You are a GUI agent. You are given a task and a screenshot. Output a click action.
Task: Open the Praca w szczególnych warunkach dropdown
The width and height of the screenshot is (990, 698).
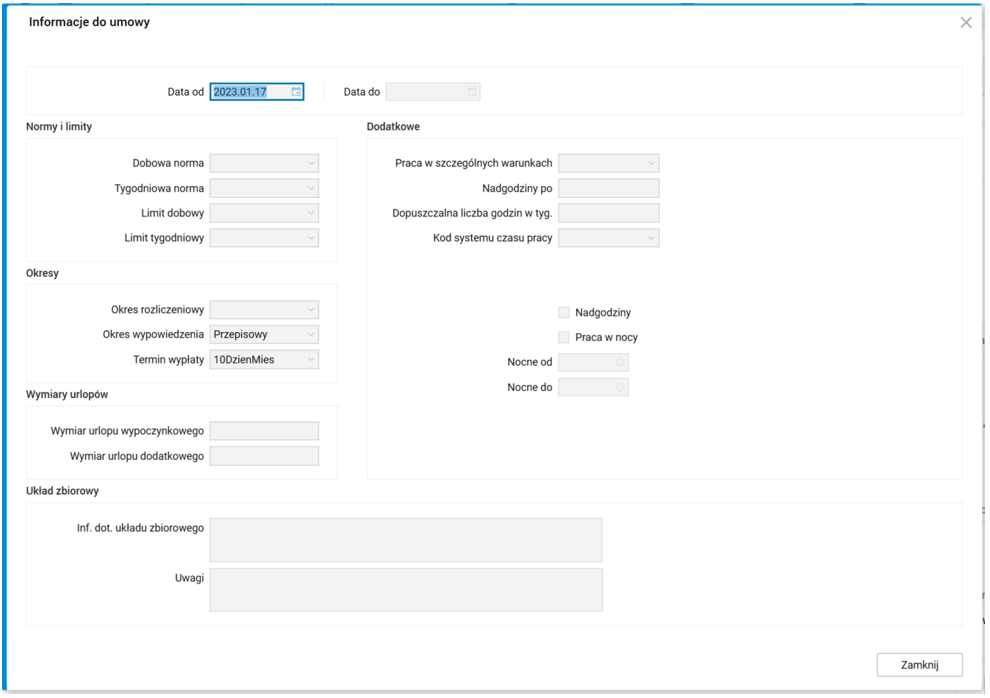coord(651,163)
